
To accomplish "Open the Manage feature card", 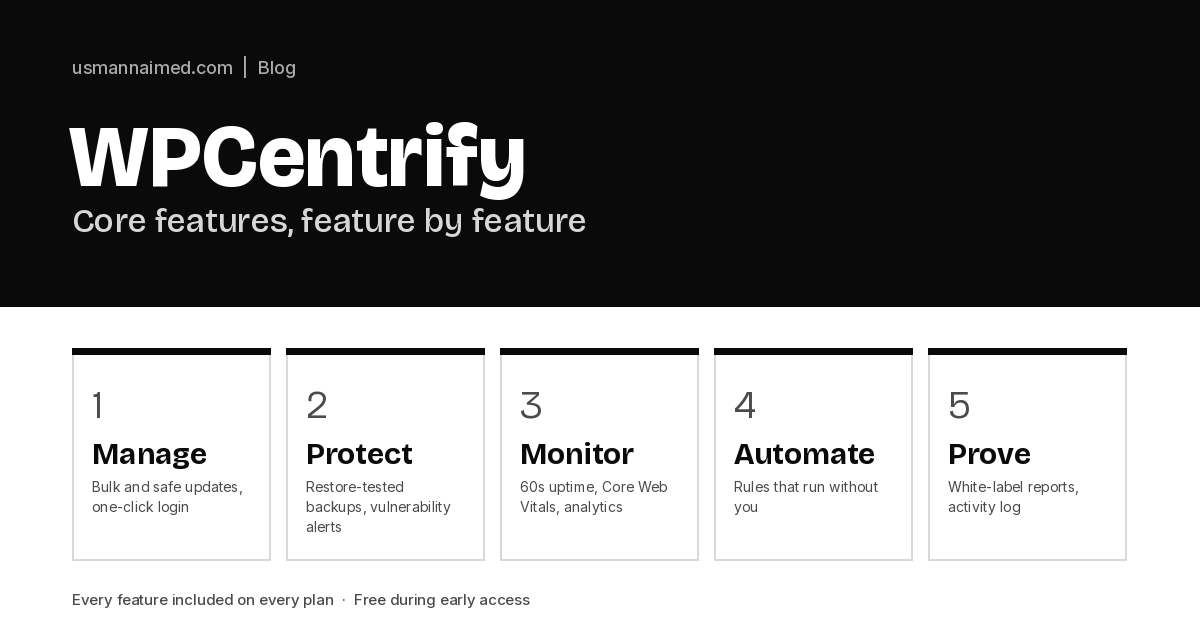I will 171,454.
